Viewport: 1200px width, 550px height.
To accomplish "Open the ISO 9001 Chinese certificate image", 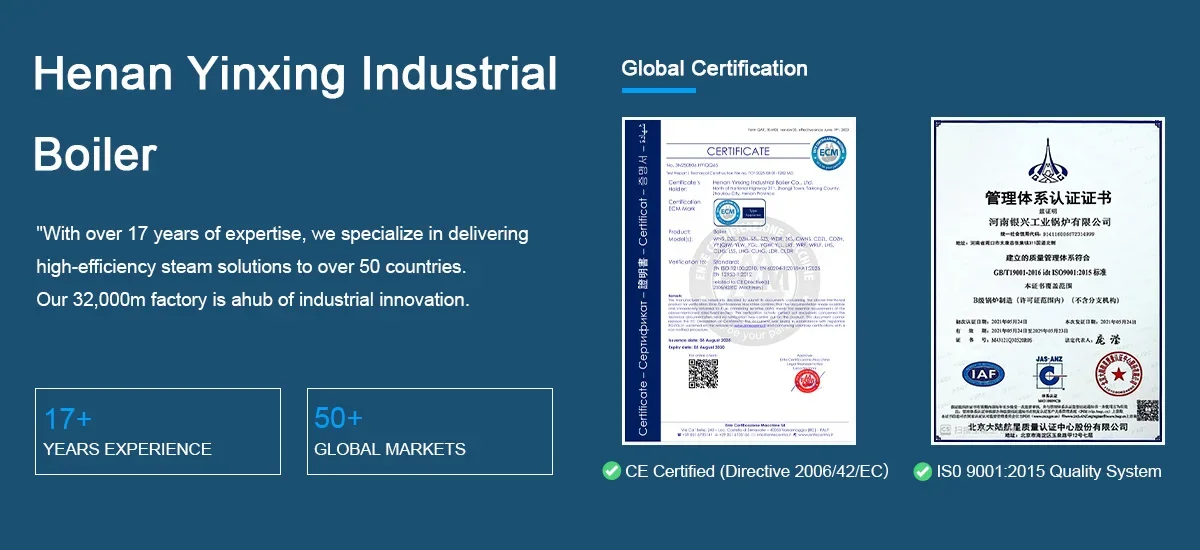I will (1049, 281).
